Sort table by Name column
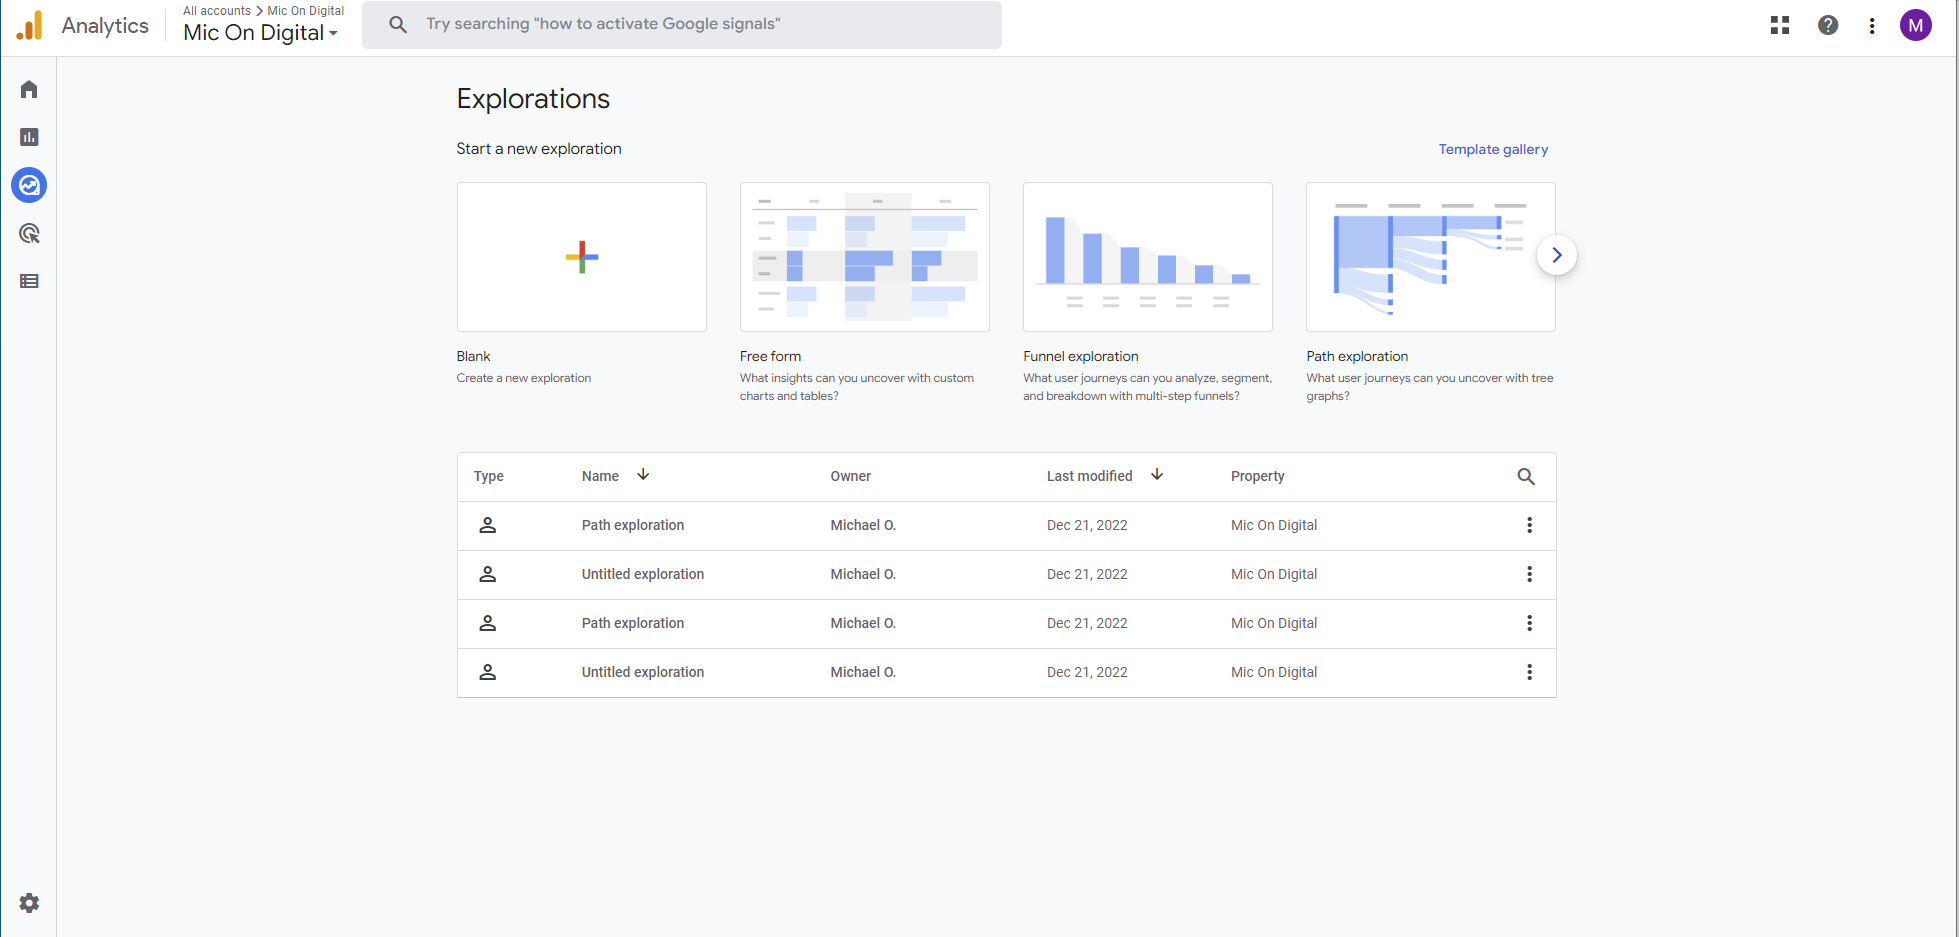The height and width of the screenshot is (937, 1959). click(601, 476)
